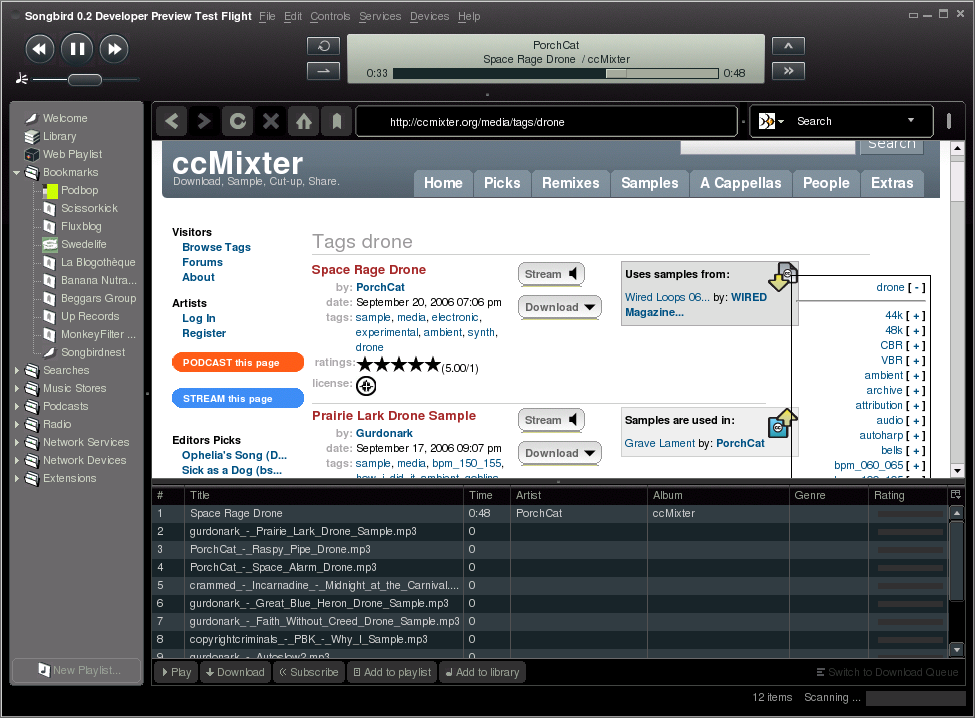
Task: Stop loading the page with the X icon
Action: pyautogui.click(x=270, y=121)
